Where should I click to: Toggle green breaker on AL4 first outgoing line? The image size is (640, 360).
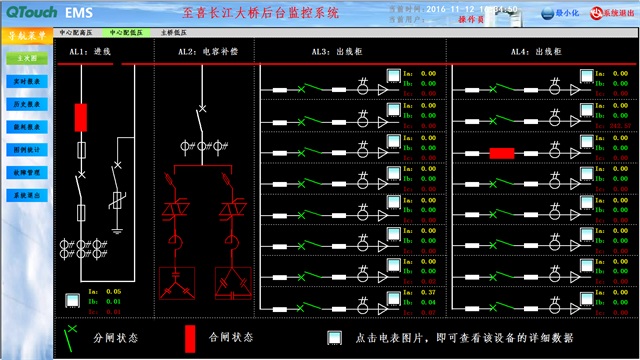pyautogui.click(x=503, y=88)
